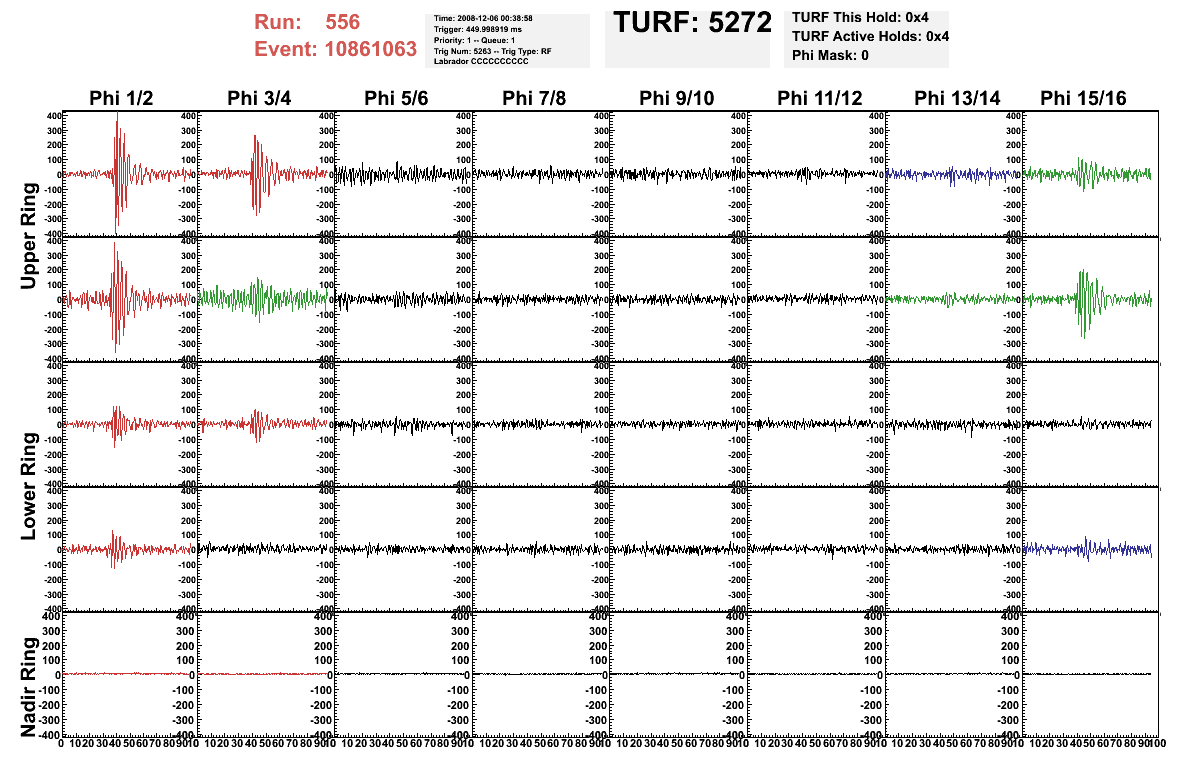Viewport: 1196px width, 772px height.
Task: Click the 'Time: 2008-12-06 00:38:58' line
Action: point(483,18)
